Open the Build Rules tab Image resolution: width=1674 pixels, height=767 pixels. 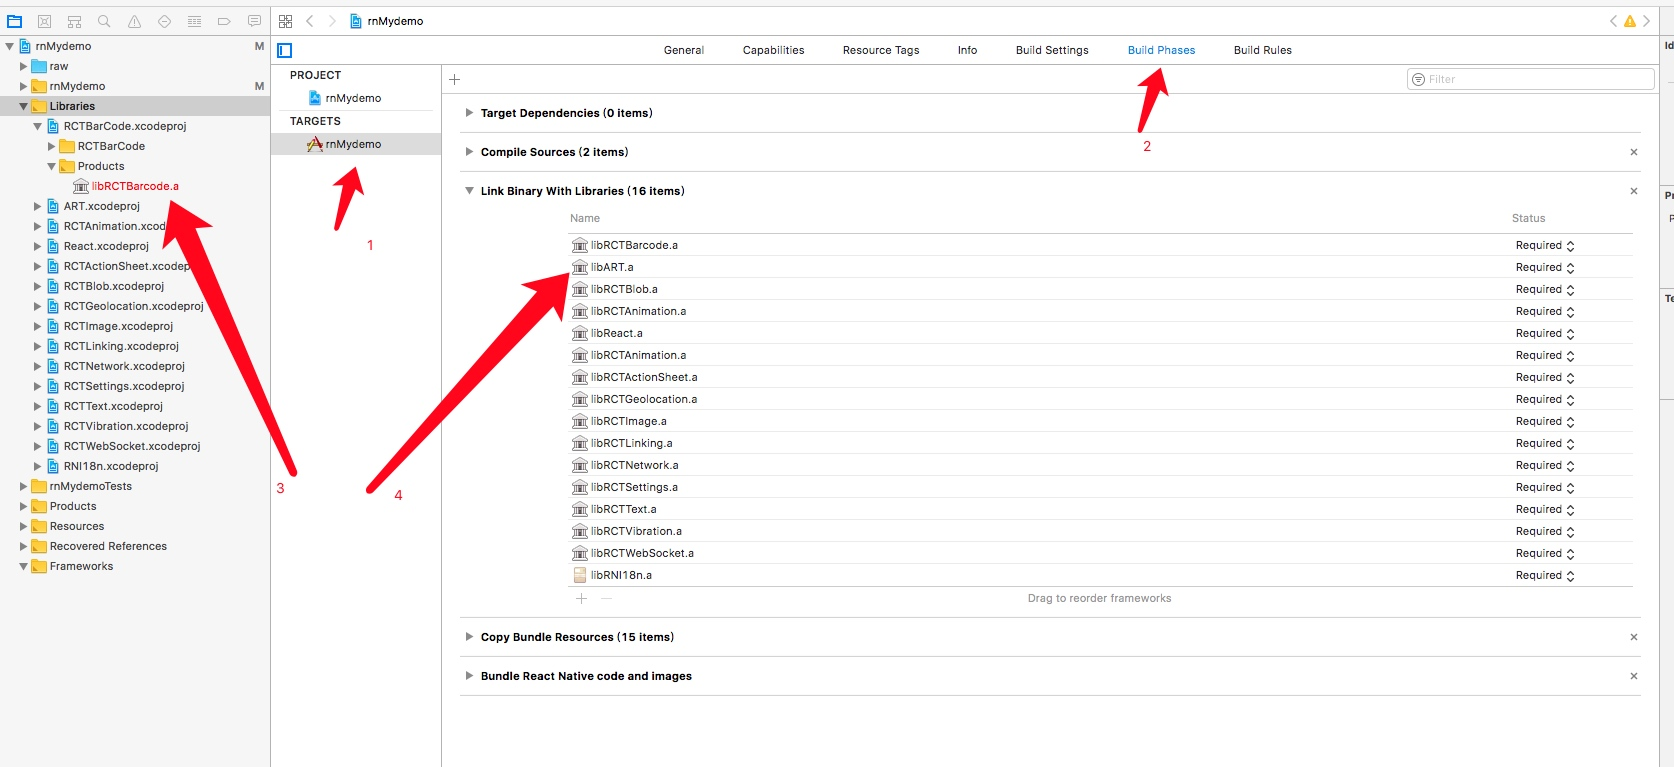click(1263, 50)
